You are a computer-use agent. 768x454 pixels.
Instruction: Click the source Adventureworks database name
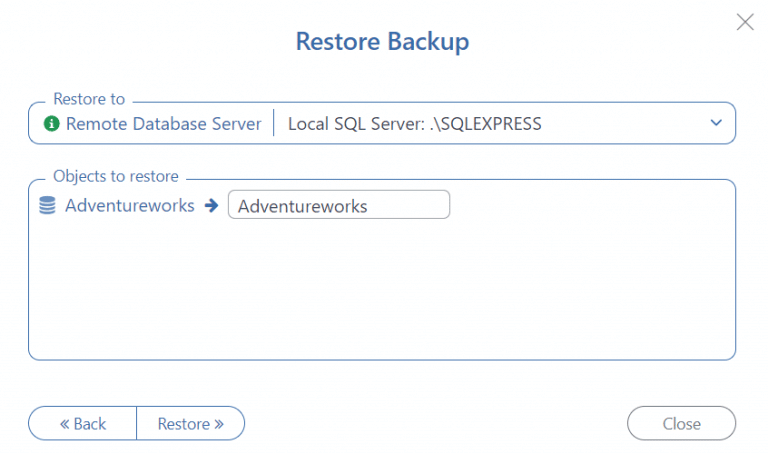point(130,206)
